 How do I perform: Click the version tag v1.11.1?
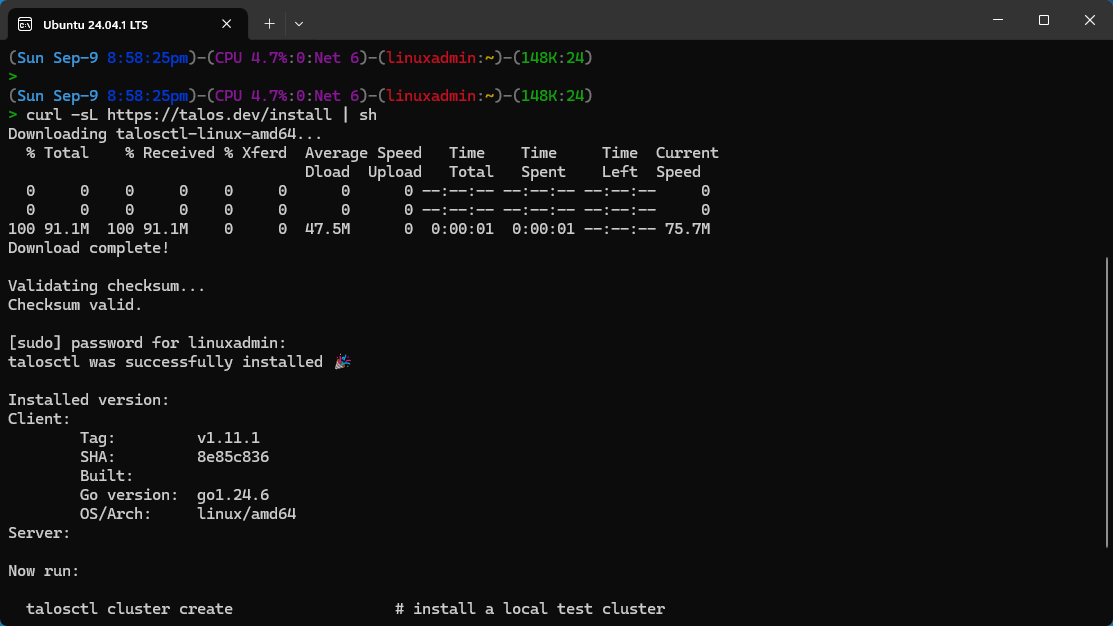(229, 438)
